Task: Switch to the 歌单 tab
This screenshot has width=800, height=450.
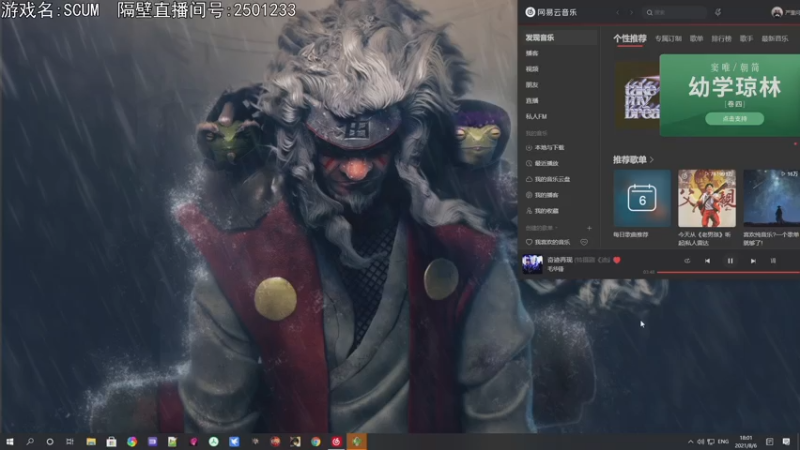Action: click(696, 39)
